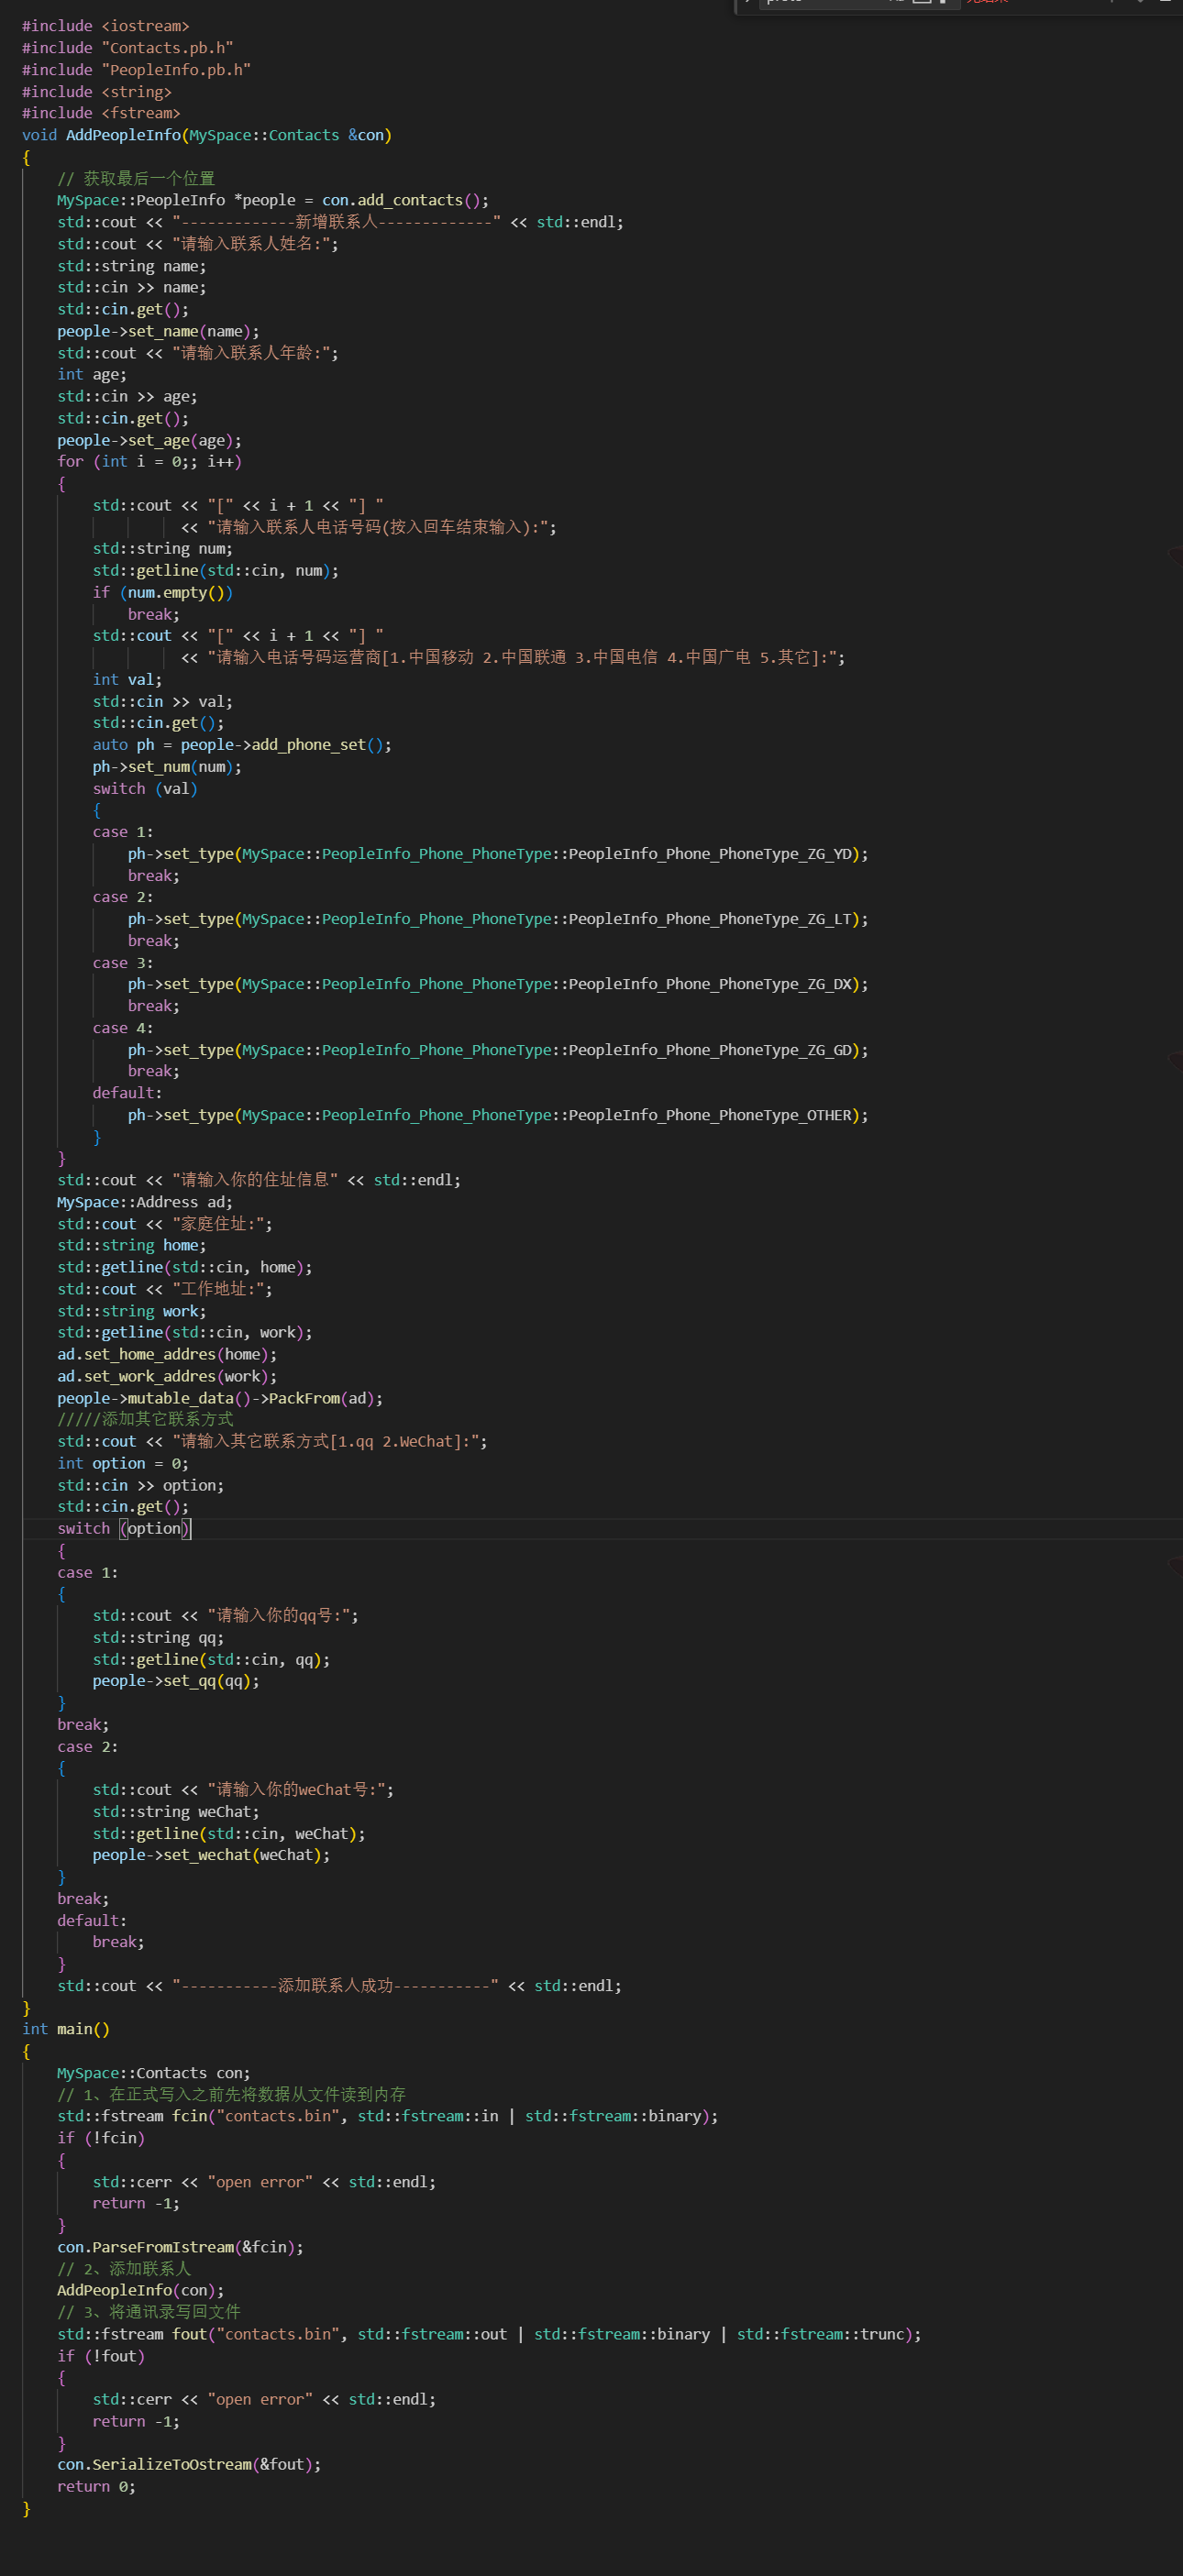Click the 'std::getline(std::cin, home);' line
The width and height of the screenshot is (1183, 2576).
click(185, 1267)
